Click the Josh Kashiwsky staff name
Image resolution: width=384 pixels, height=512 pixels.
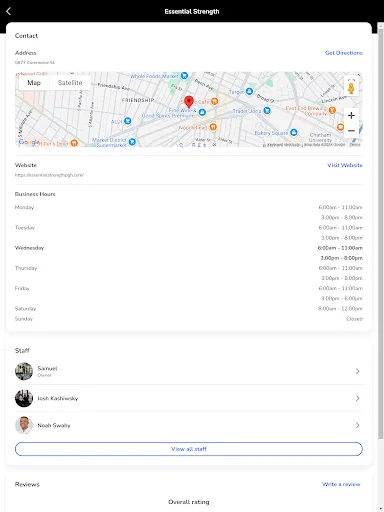58,398
